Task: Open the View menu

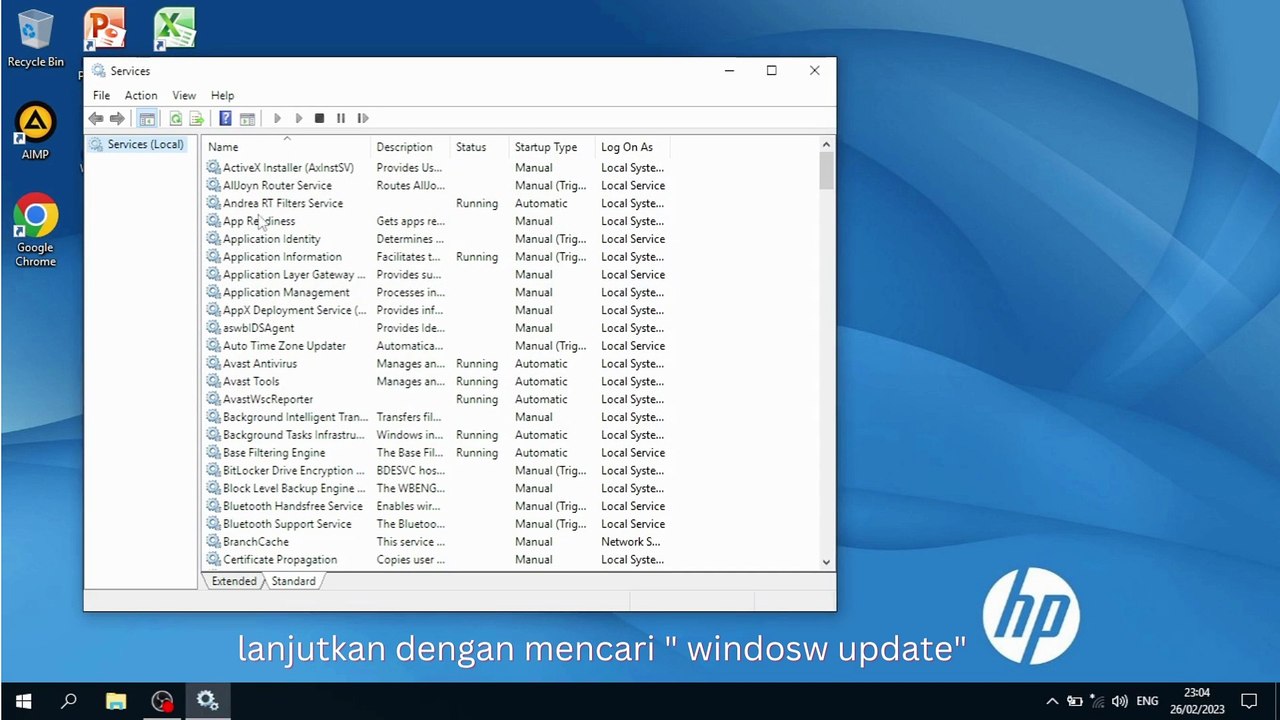Action: (184, 96)
